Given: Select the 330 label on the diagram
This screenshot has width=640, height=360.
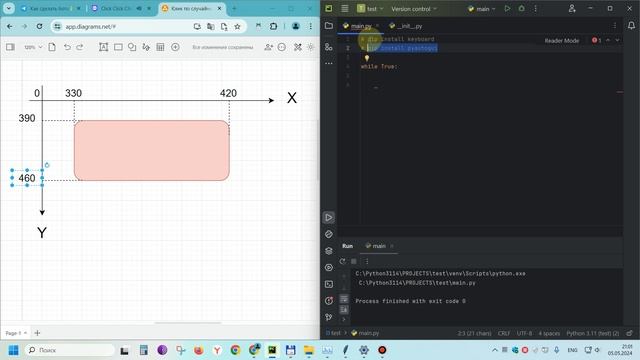Looking at the screenshot, I should pos(73,93).
